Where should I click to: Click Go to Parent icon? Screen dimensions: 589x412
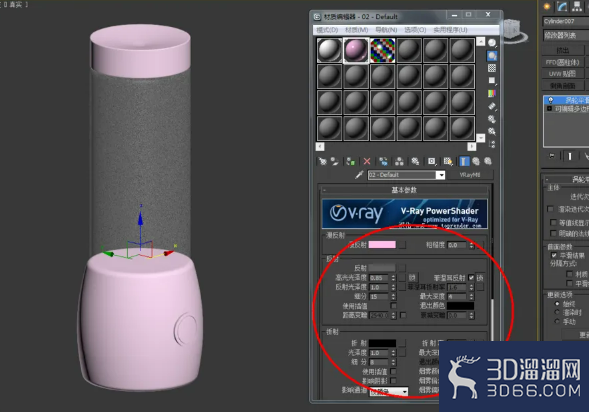coord(476,161)
